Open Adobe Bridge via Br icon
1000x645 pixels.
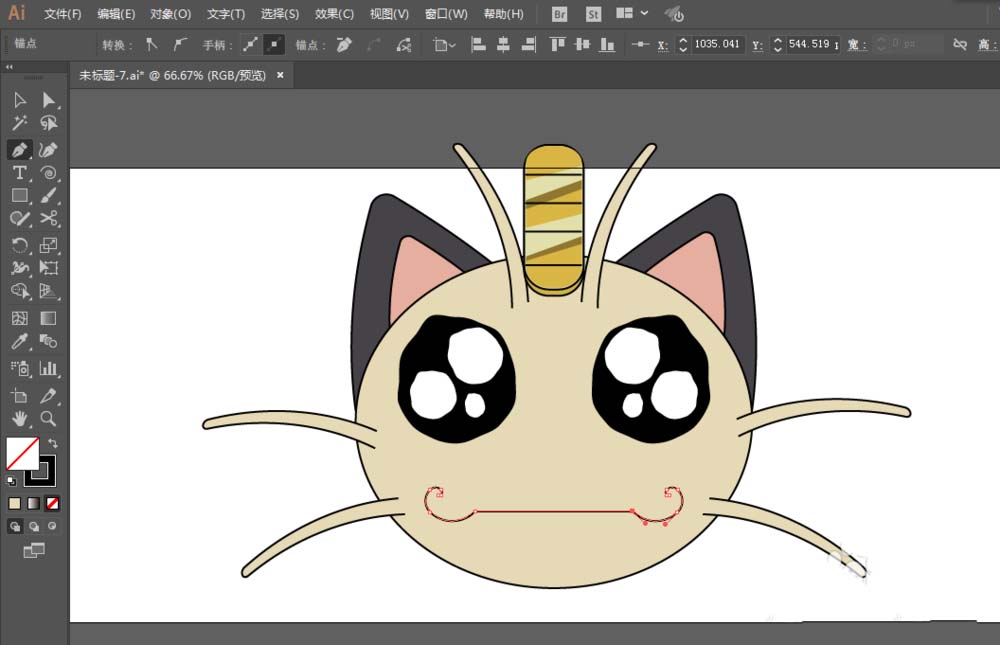click(x=559, y=14)
